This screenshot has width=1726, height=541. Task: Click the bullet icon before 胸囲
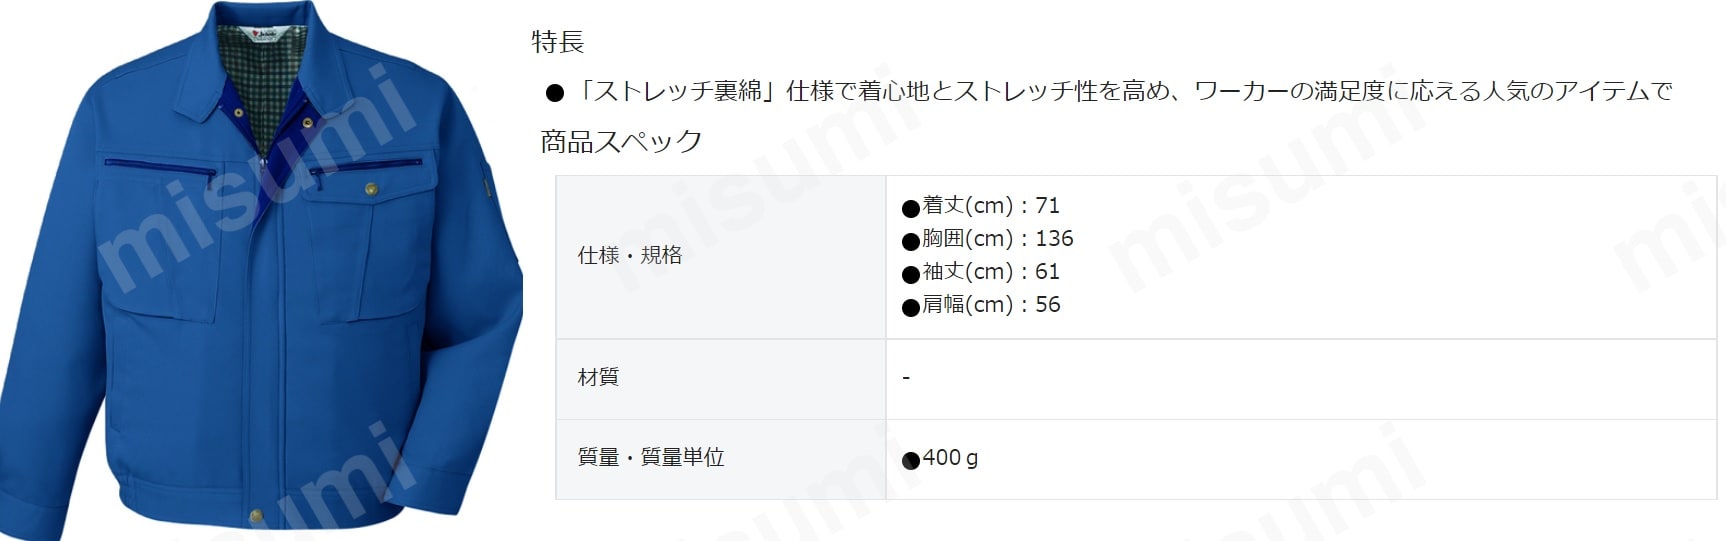pyautogui.click(x=911, y=242)
